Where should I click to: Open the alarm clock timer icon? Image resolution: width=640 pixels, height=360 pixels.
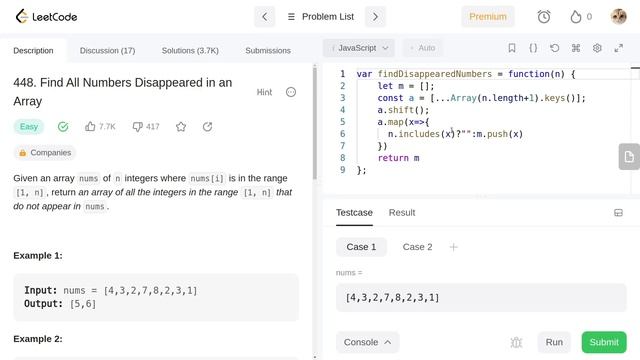[x=544, y=17]
